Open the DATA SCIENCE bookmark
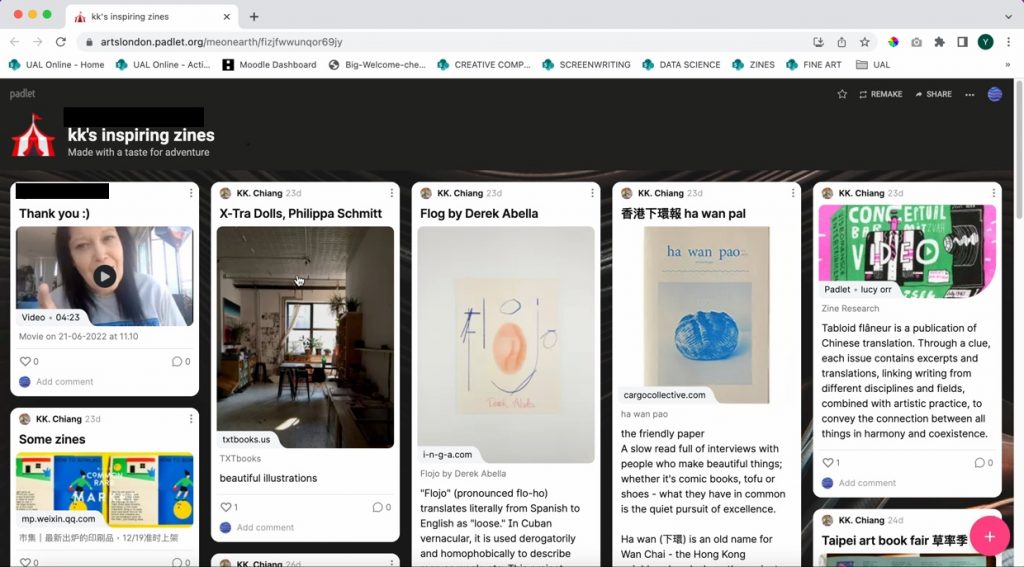Screen dimensions: 1024x567 click(x=681, y=65)
